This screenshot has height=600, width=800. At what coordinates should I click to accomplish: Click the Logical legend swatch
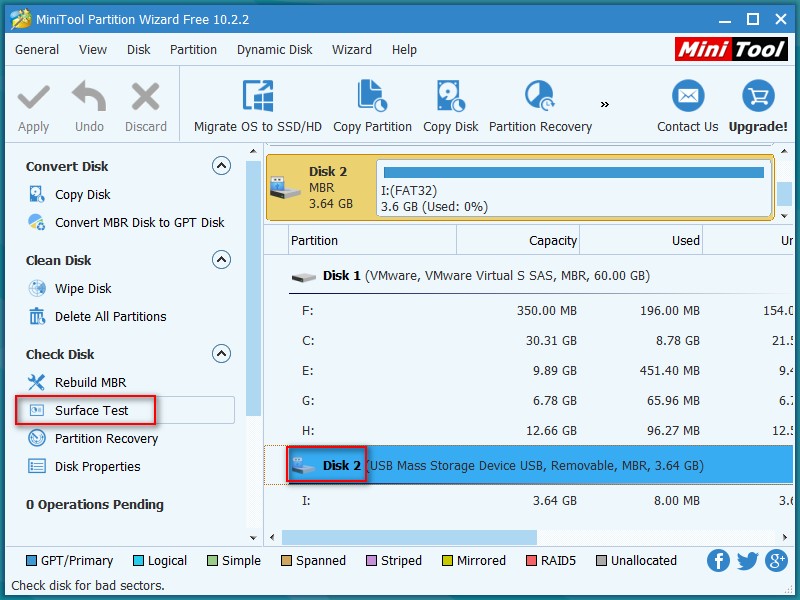point(138,561)
